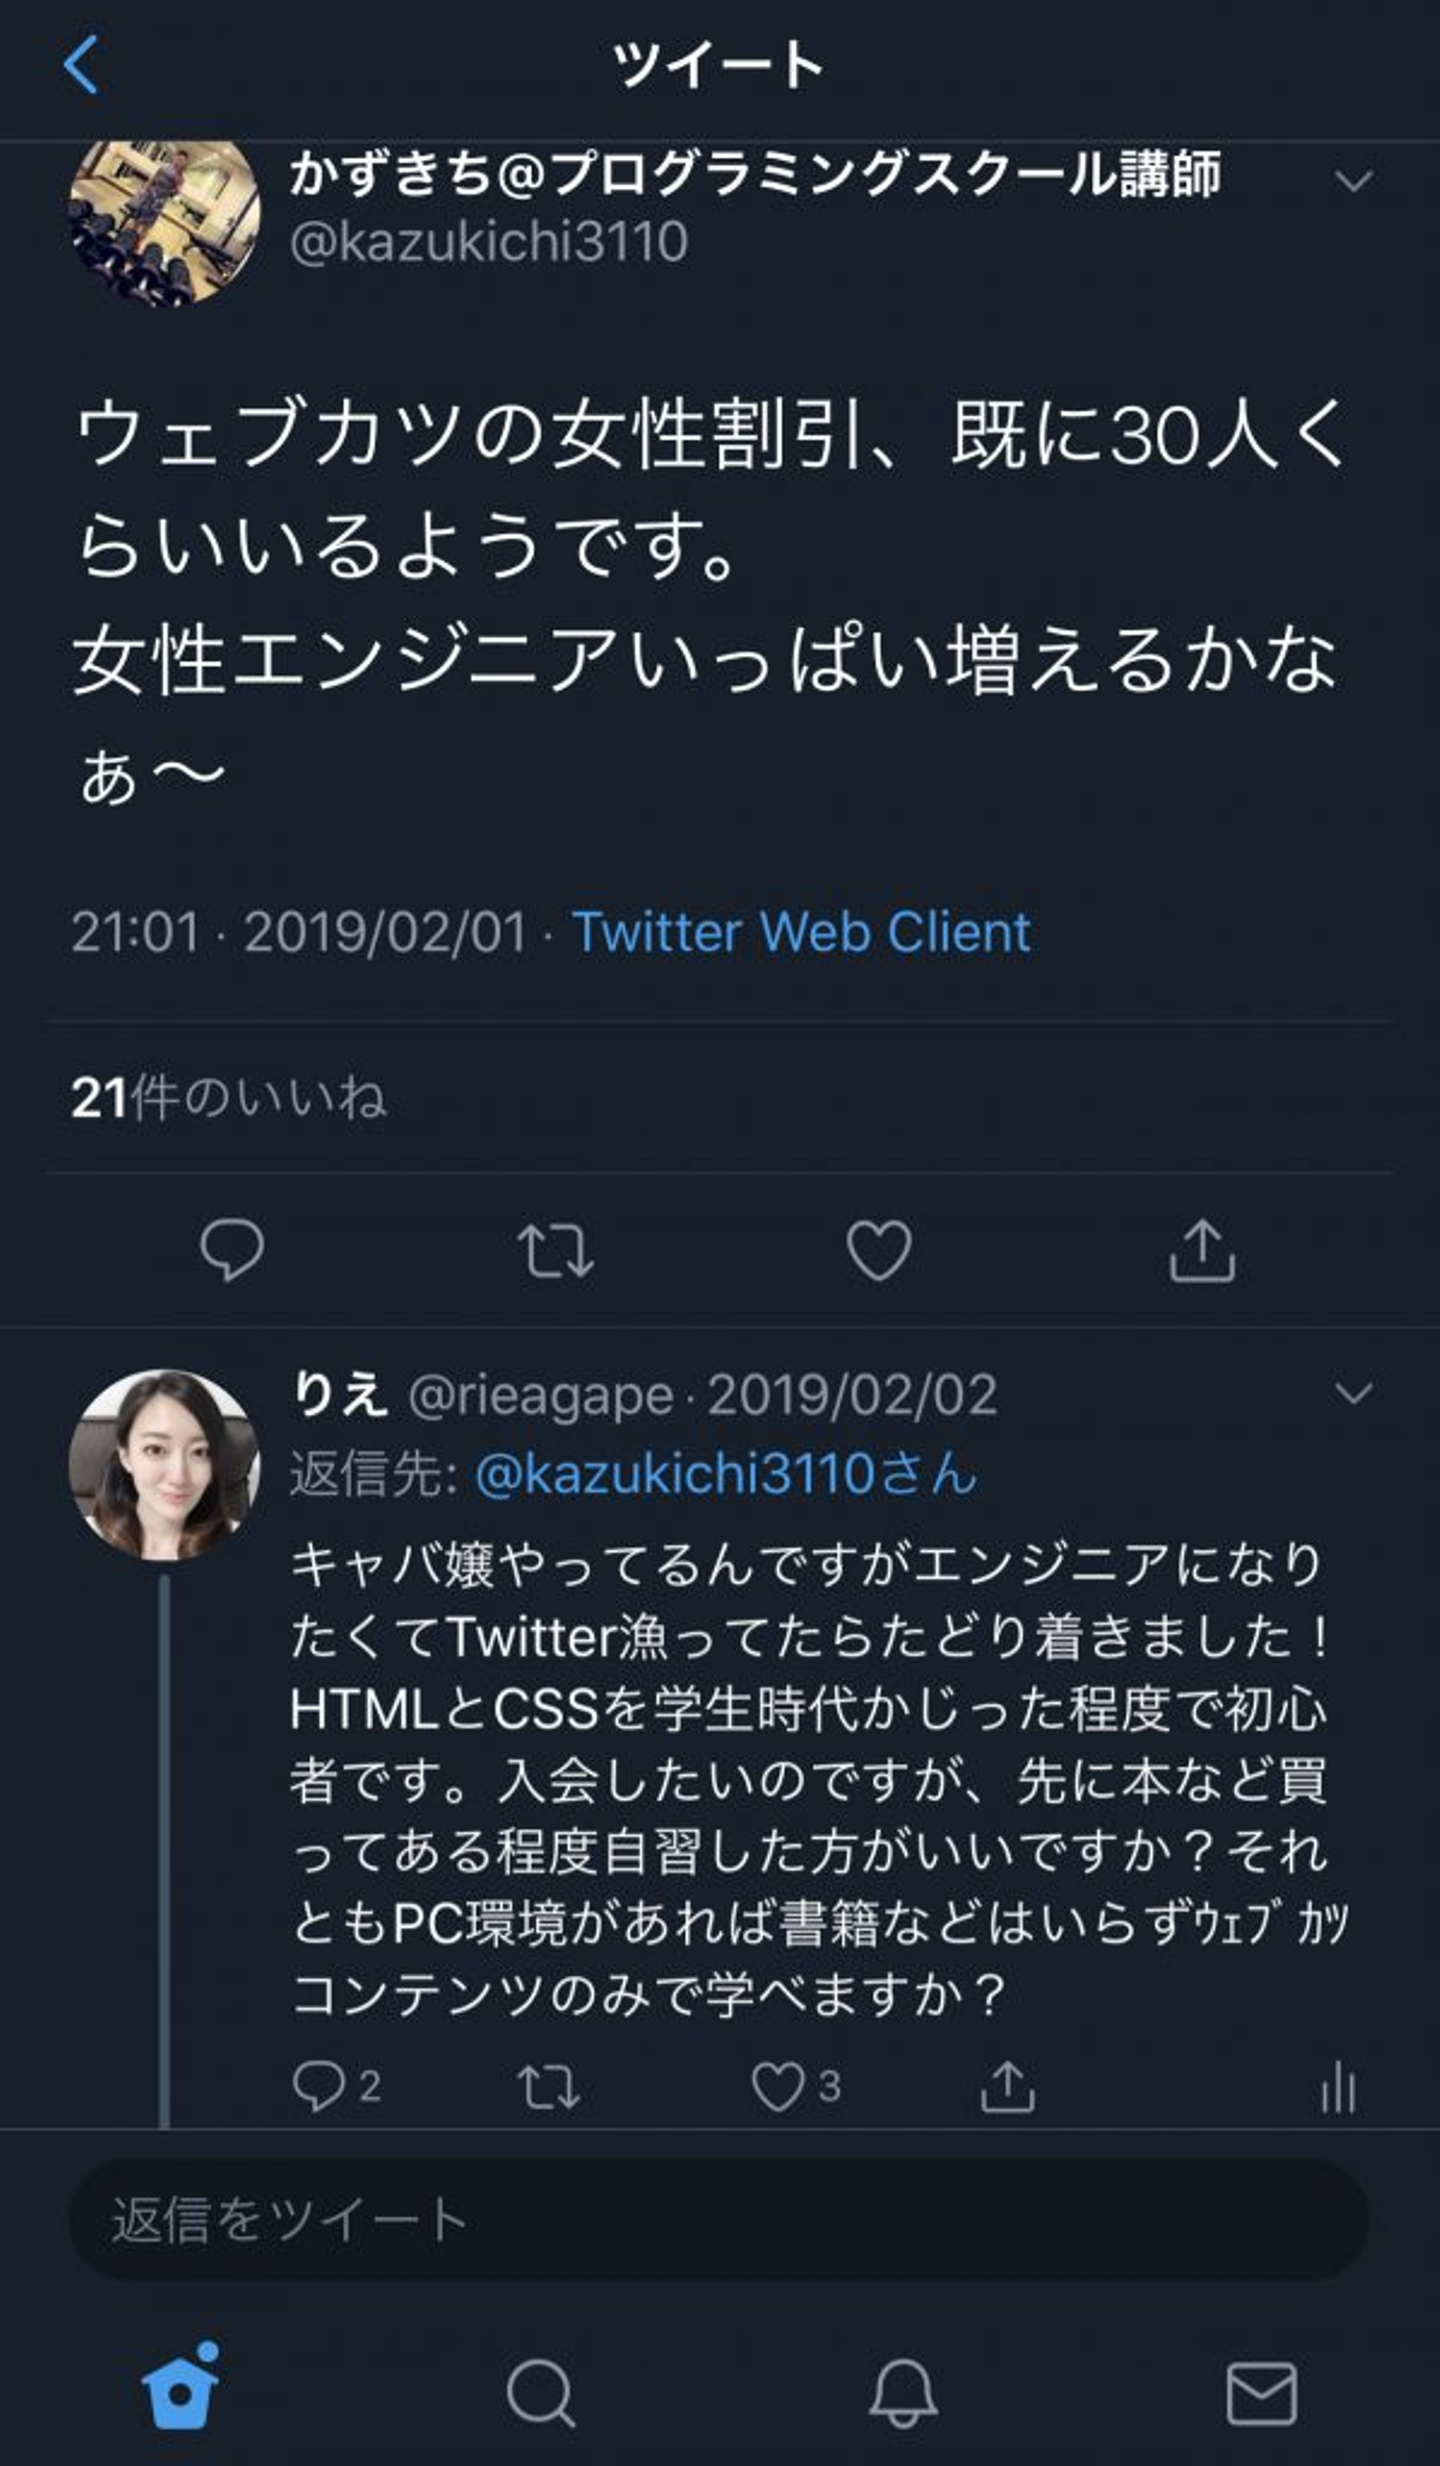Image resolution: width=1440 pixels, height=2466 pixels.
Task: Share the main tweet by kazukichi3110
Action: click(1202, 1250)
